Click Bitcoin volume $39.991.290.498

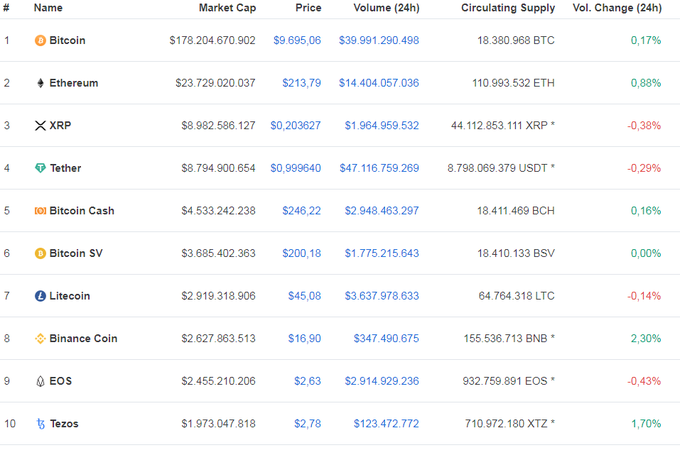click(x=379, y=40)
